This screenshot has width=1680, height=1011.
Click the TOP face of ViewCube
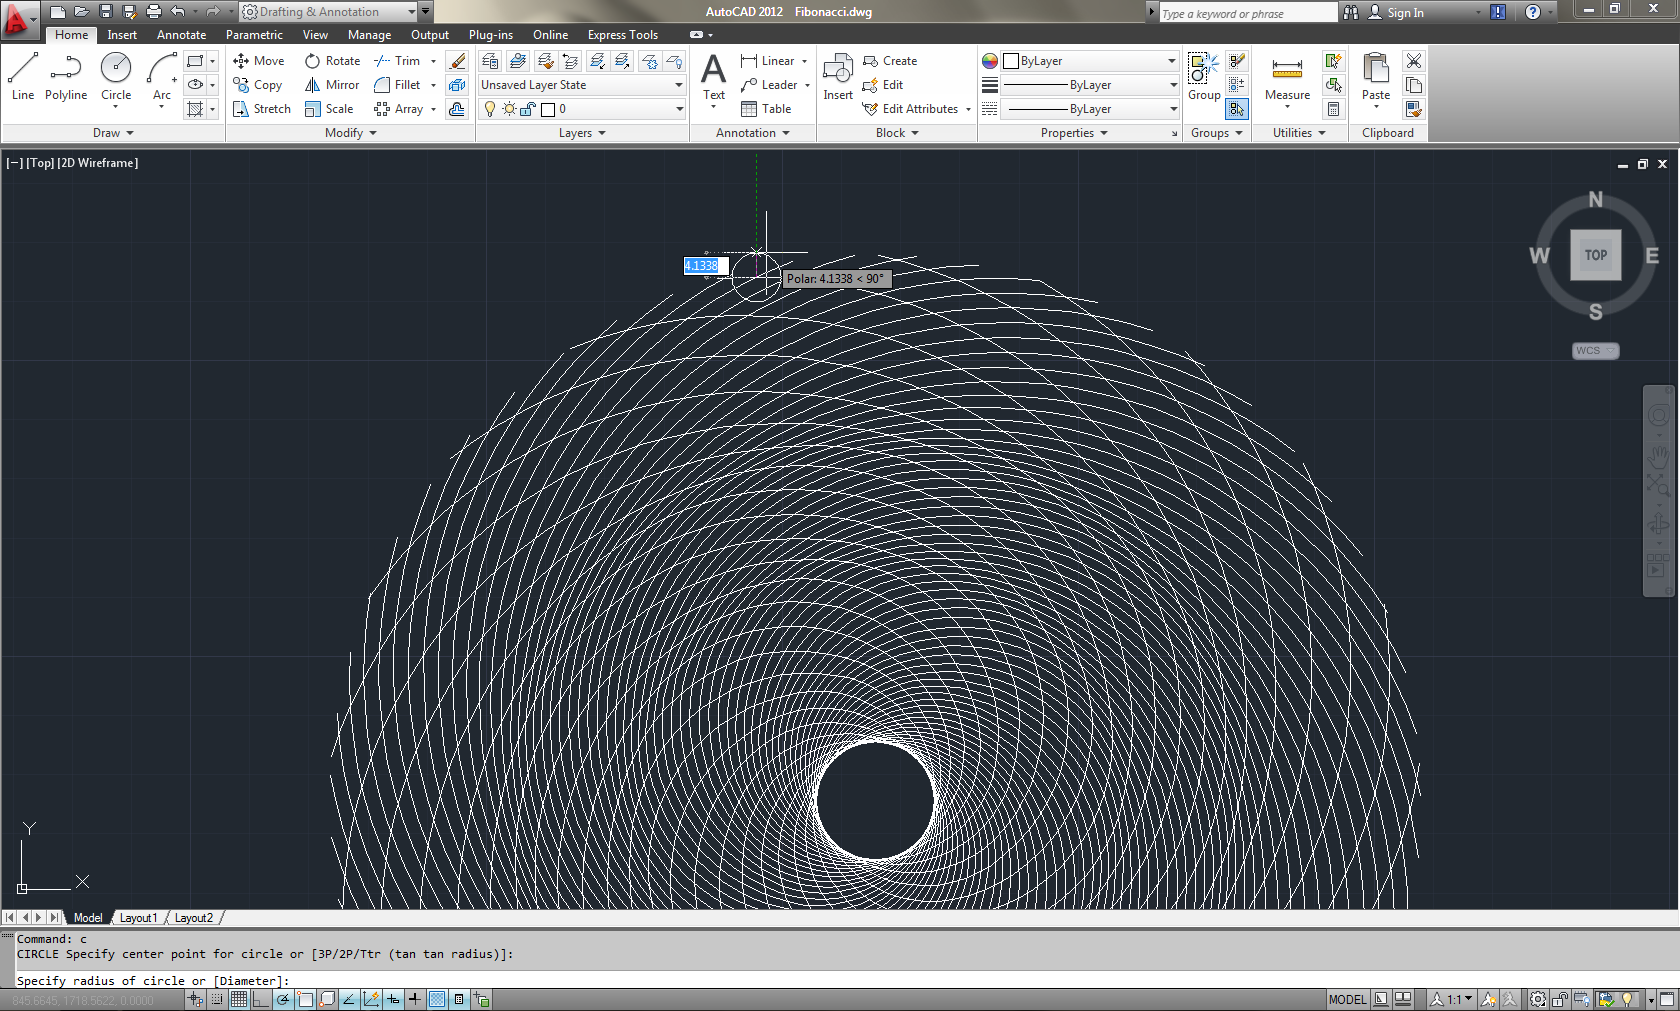click(x=1596, y=255)
